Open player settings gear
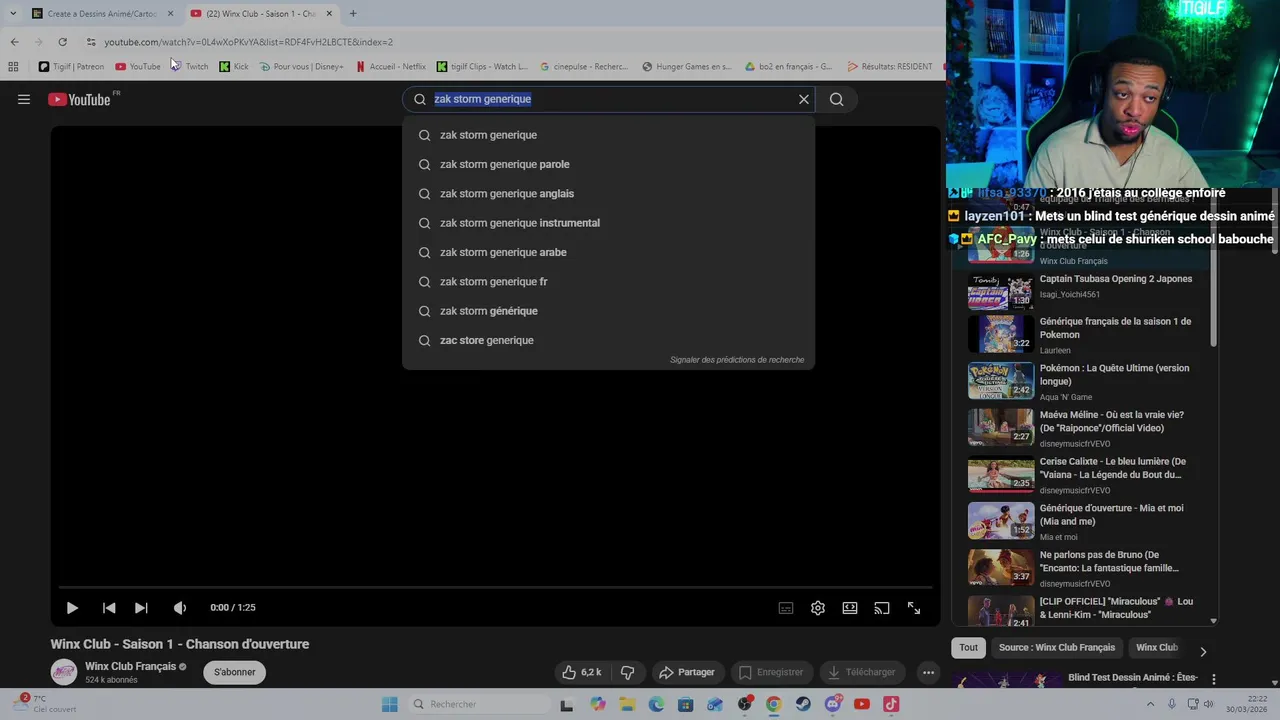The height and width of the screenshot is (720, 1280). [818, 608]
